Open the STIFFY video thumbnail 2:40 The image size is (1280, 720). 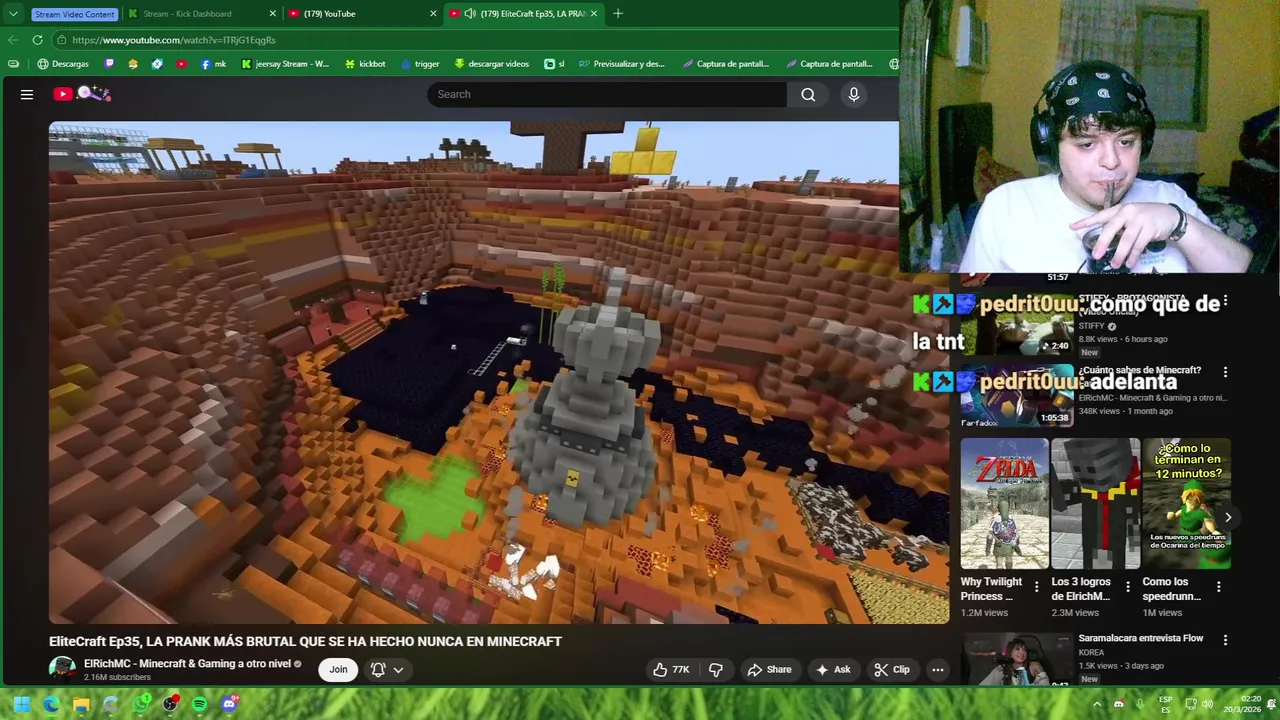pos(1017,323)
